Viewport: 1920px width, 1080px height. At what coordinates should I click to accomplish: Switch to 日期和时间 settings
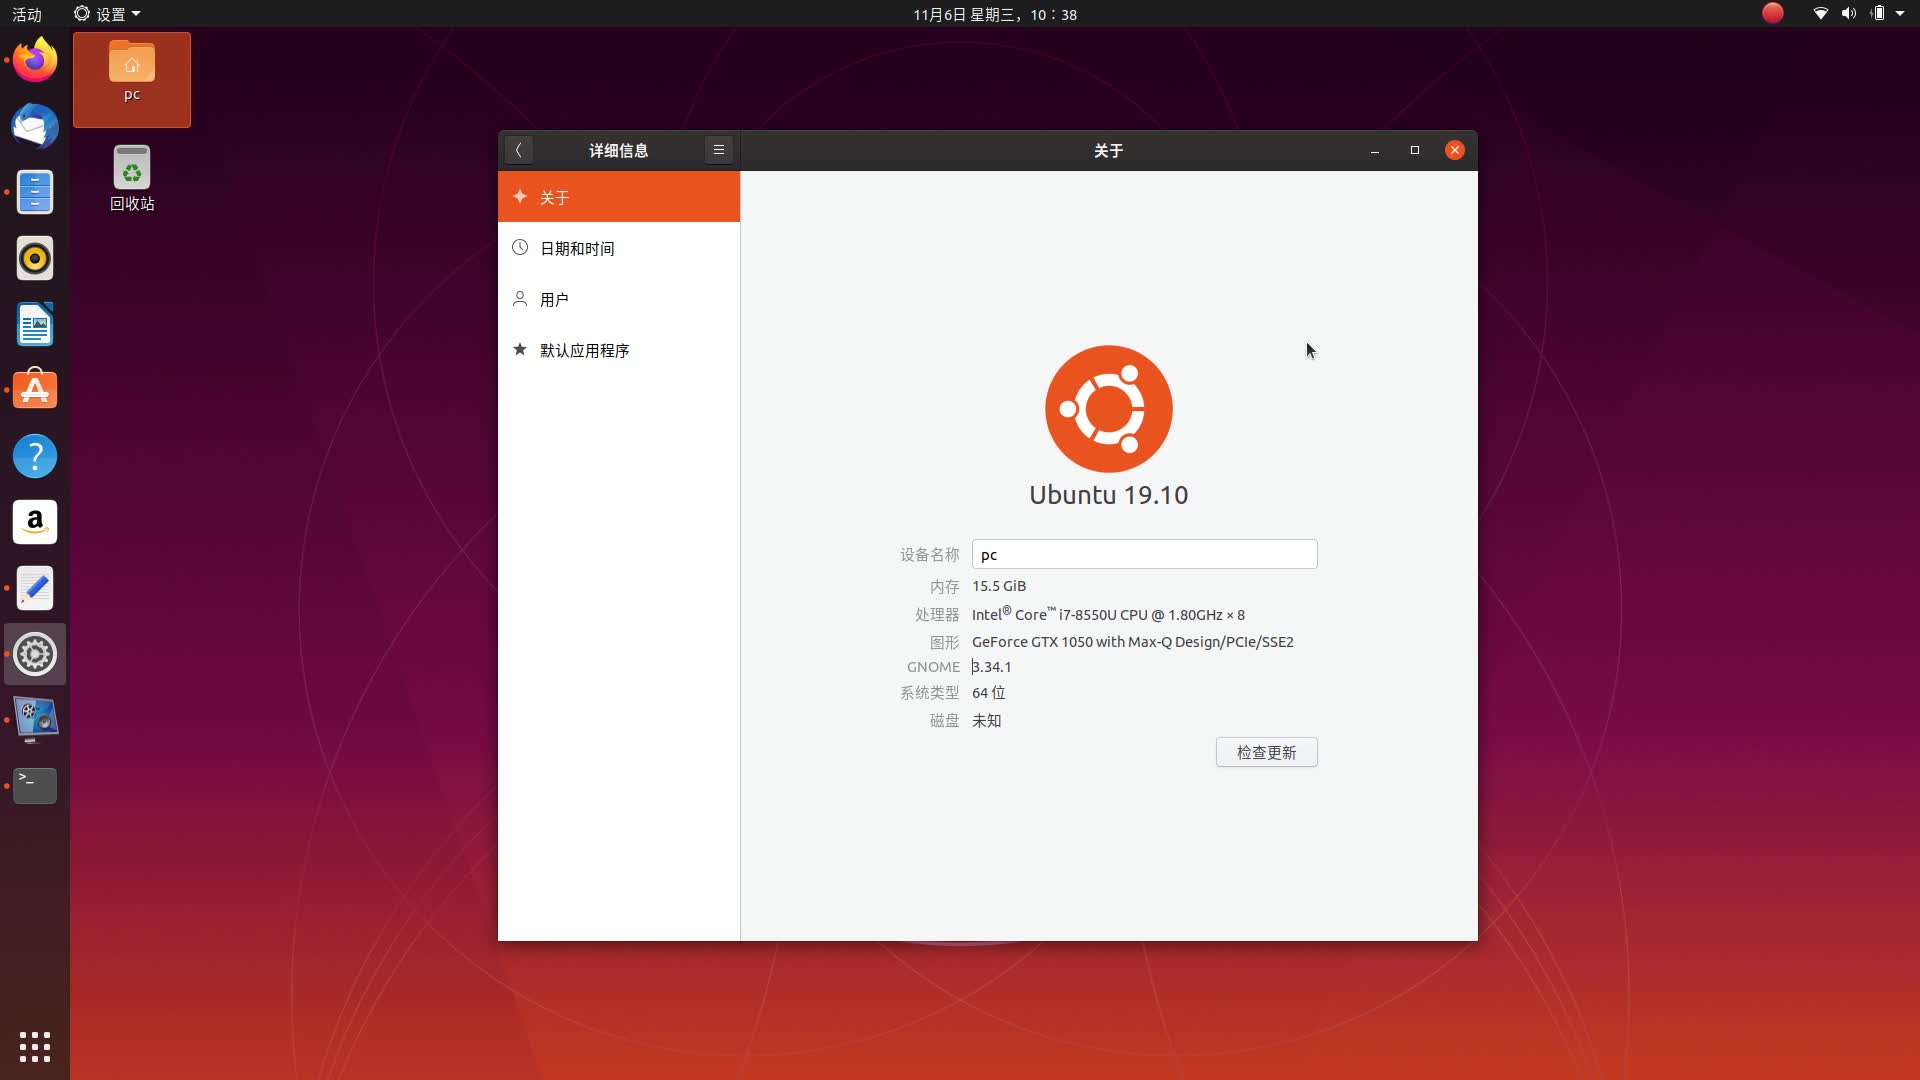[x=619, y=248]
